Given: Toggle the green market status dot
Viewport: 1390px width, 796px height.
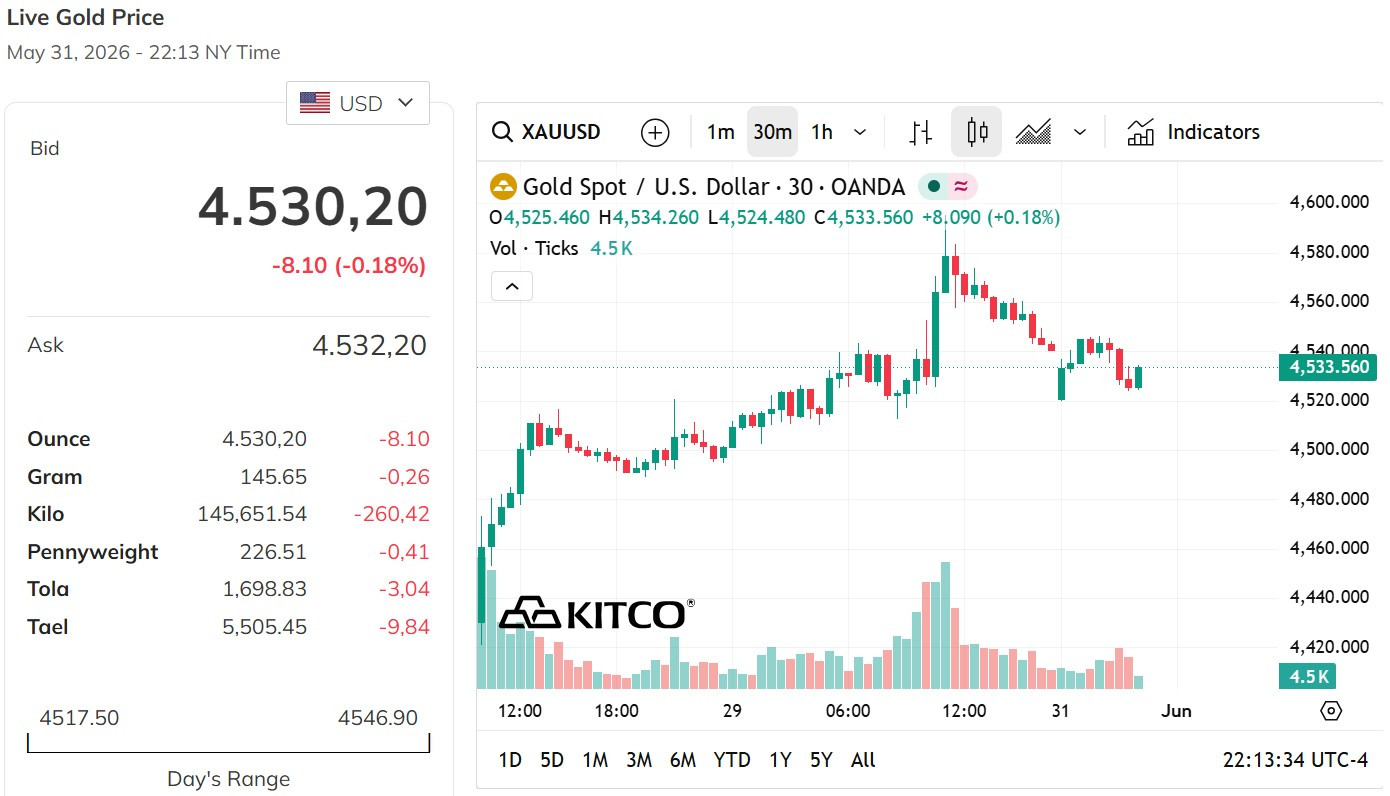Looking at the screenshot, I should click(x=934, y=187).
